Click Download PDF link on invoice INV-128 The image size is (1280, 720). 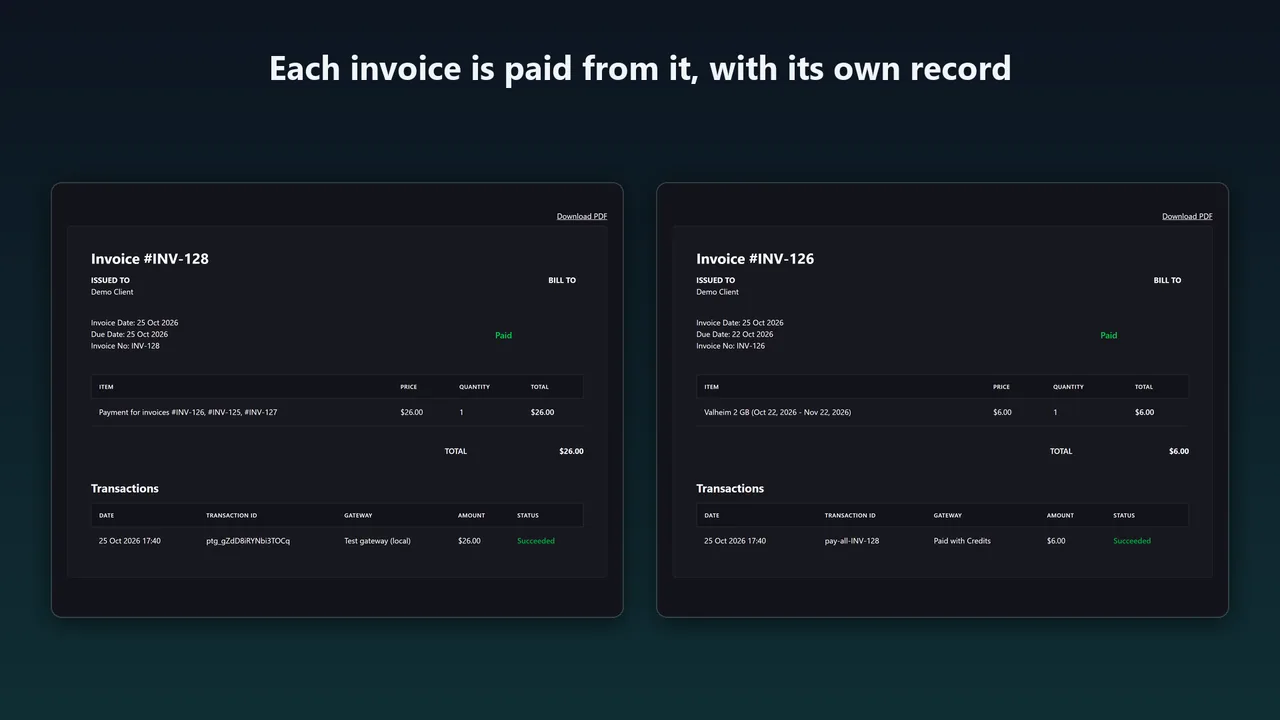pyautogui.click(x=582, y=216)
